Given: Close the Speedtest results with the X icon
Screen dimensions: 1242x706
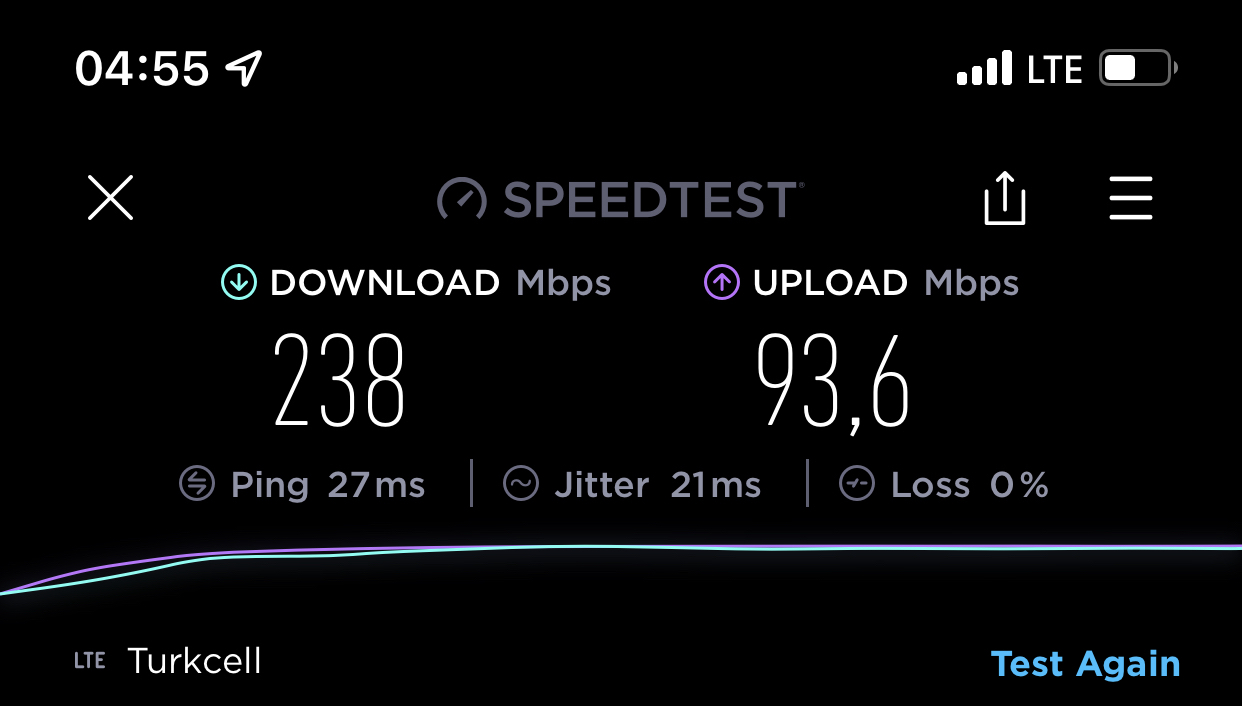Looking at the screenshot, I should point(110,197).
